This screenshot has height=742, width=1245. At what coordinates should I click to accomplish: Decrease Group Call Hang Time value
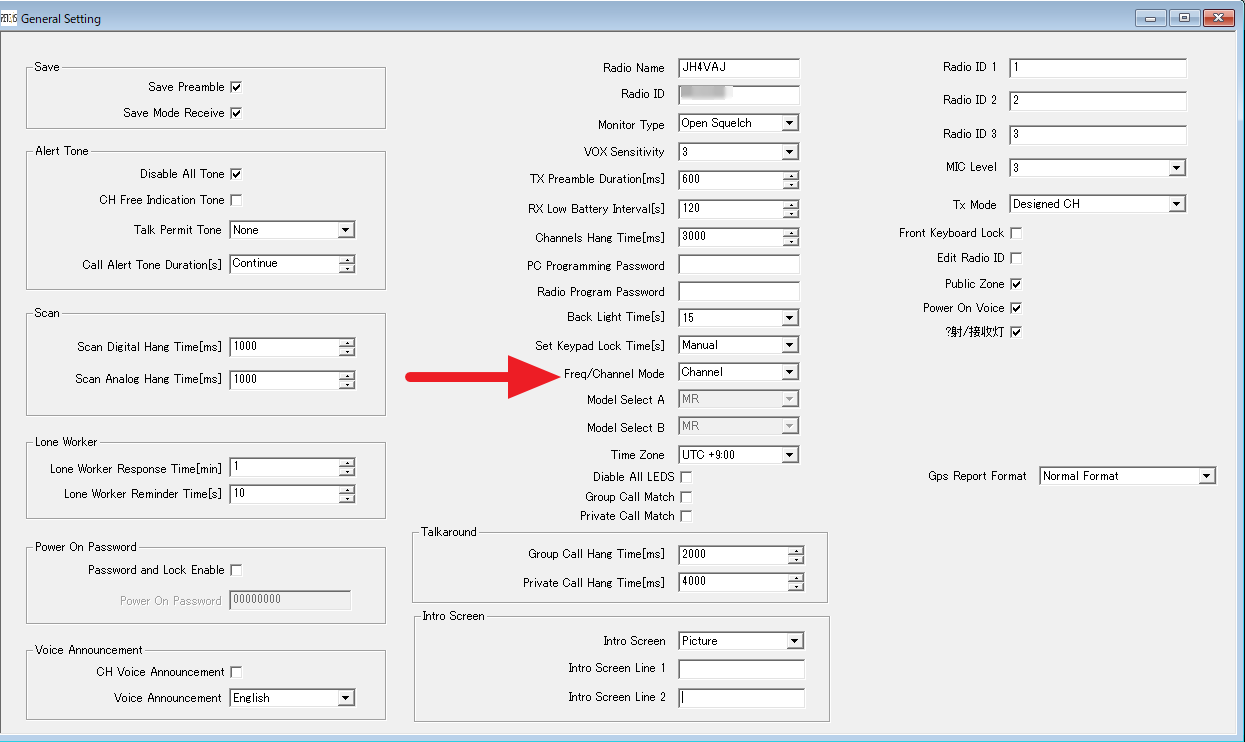795,559
